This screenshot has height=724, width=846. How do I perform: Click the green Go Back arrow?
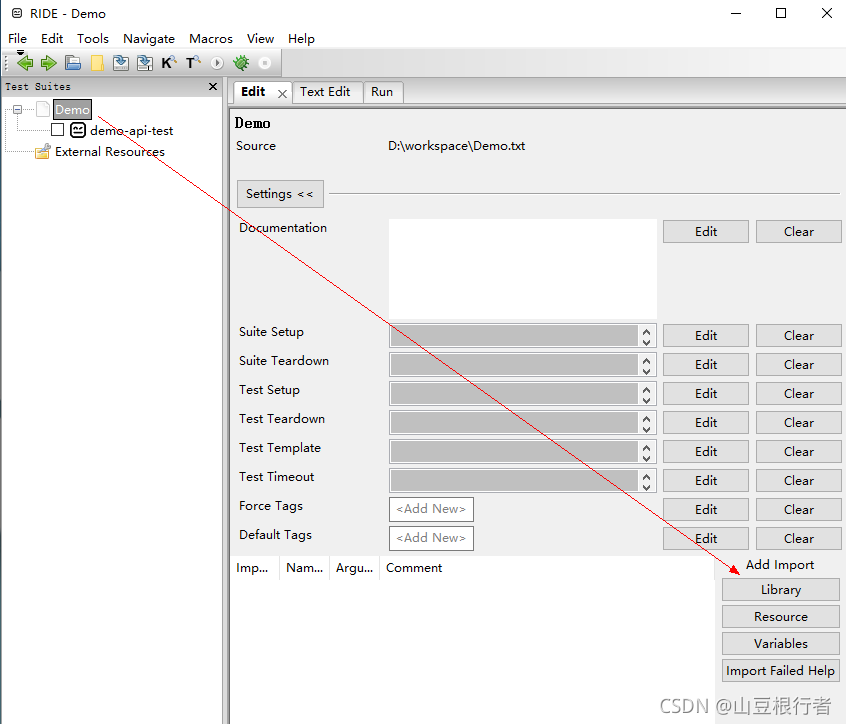coord(24,63)
